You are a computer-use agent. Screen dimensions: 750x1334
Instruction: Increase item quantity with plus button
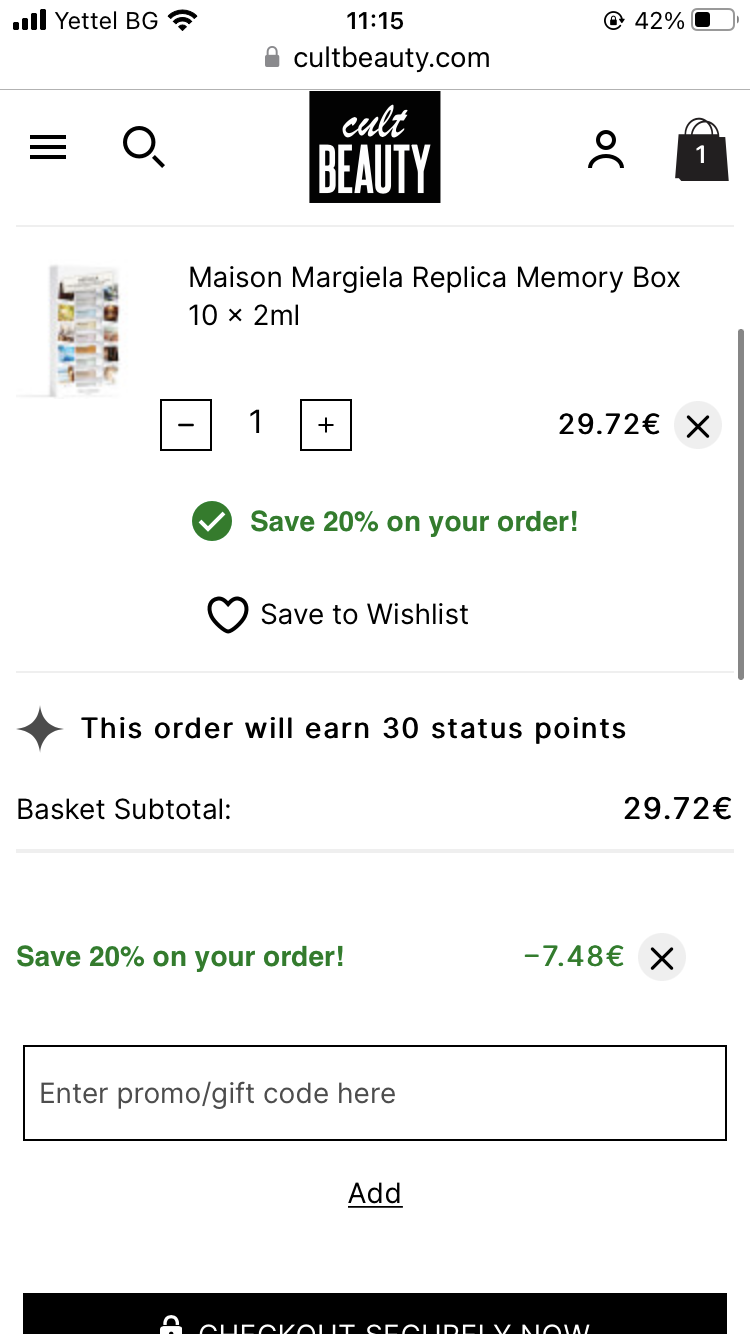(326, 425)
